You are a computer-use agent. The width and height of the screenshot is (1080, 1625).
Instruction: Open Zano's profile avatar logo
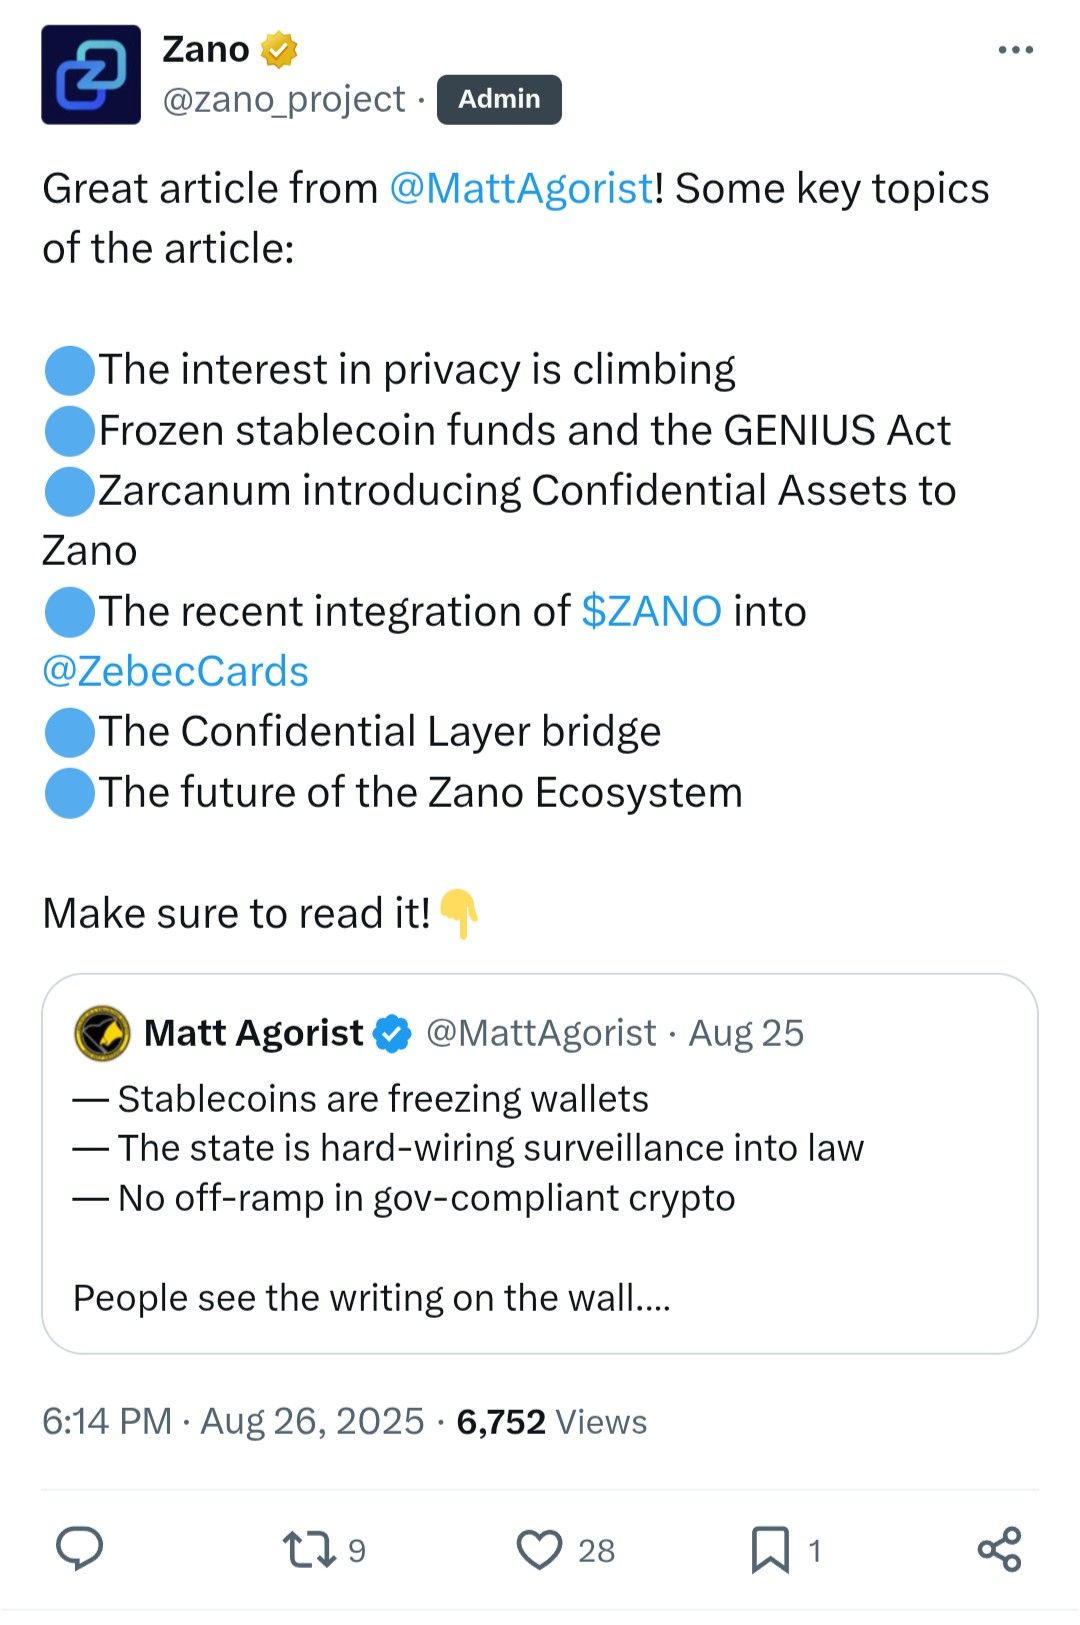click(91, 75)
